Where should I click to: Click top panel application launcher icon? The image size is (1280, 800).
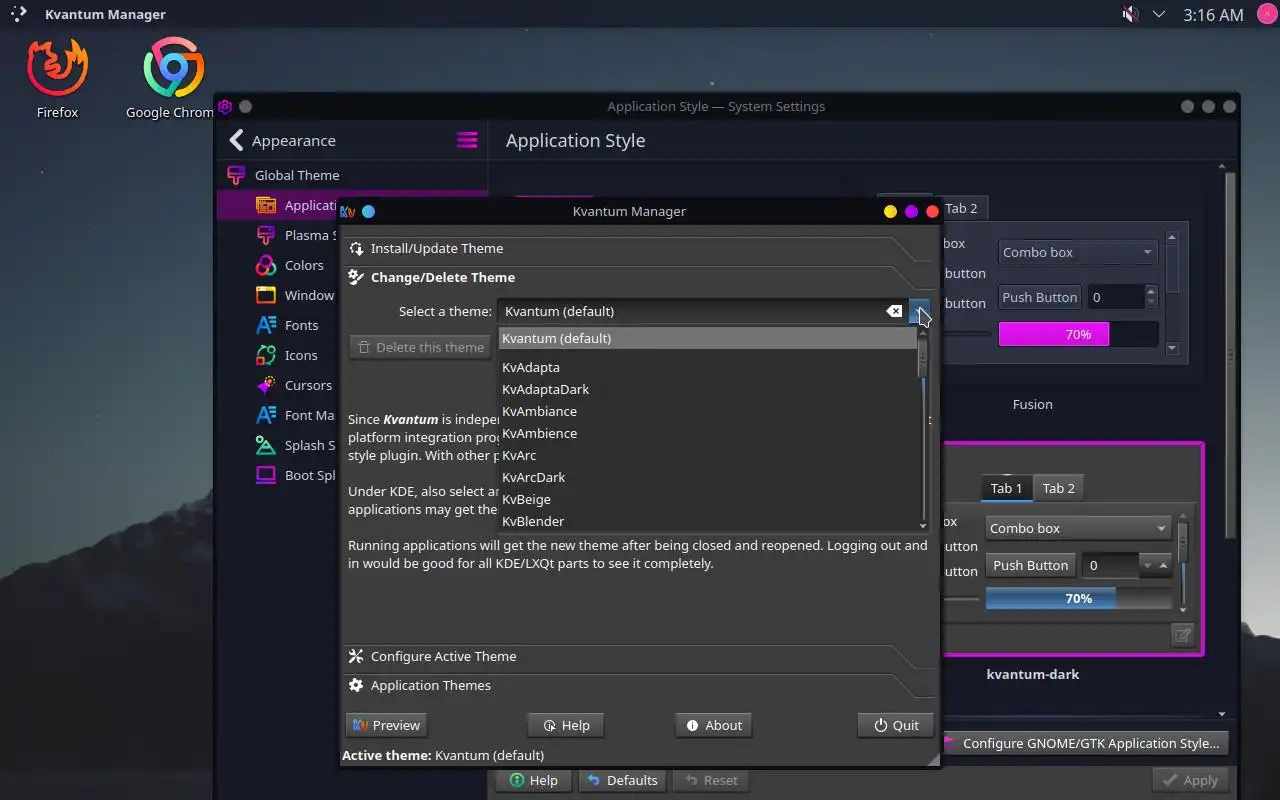click(18, 14)
